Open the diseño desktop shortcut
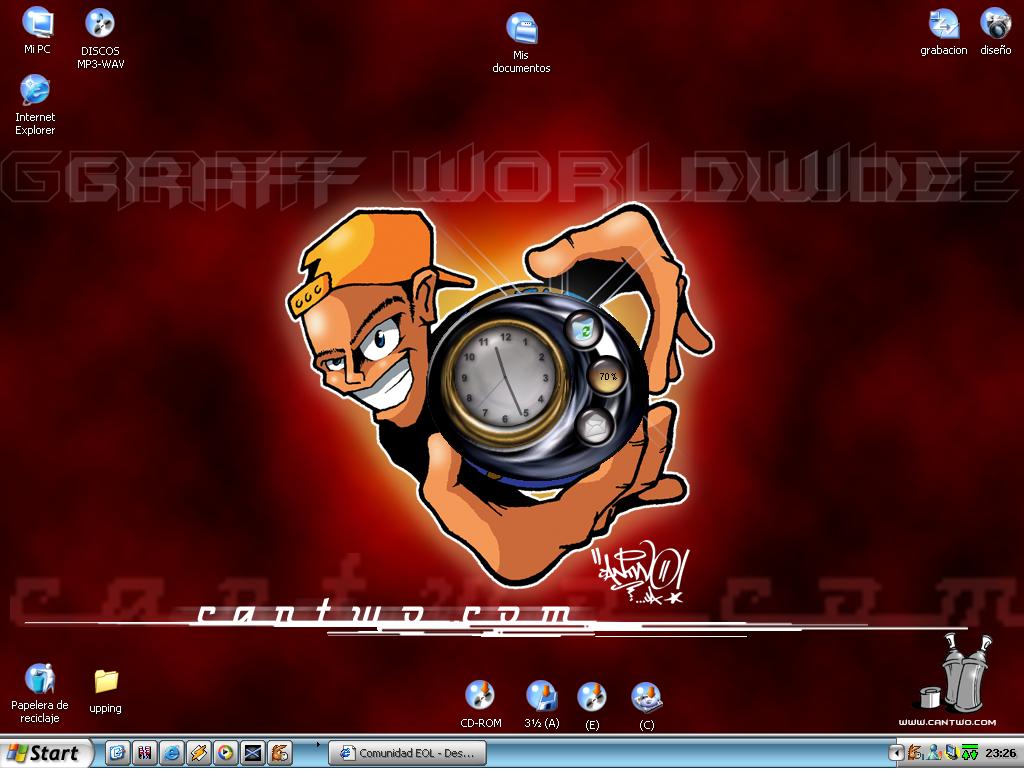Viewport: 1024px width, 773px height. point(995,32)
